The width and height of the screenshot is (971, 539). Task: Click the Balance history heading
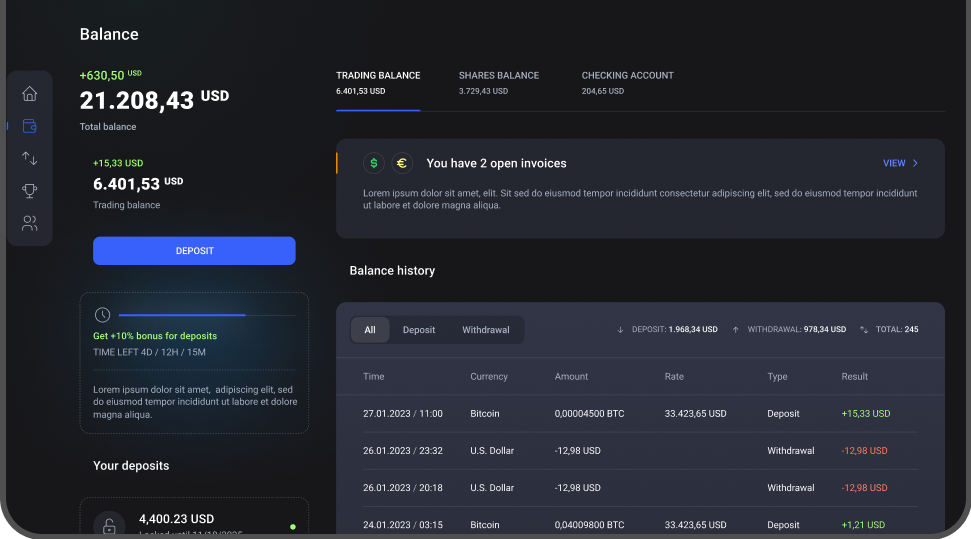[392, 271]
